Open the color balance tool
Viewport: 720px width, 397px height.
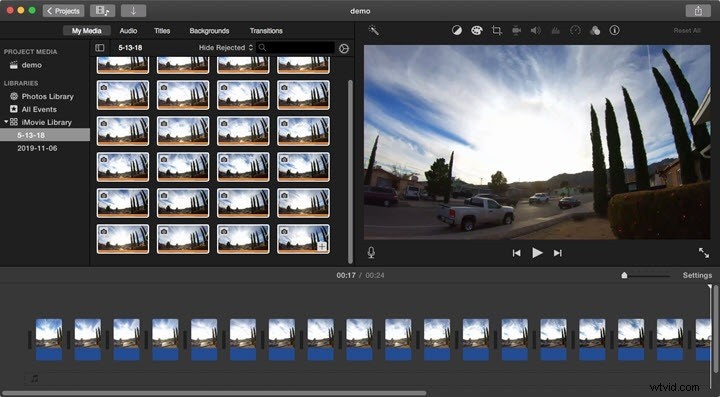[457, 31]
